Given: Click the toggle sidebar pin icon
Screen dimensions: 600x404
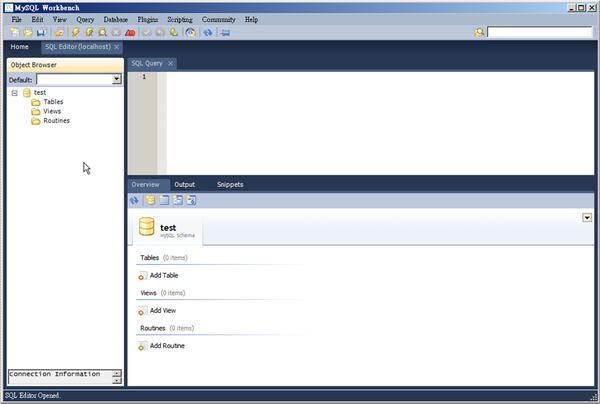Looking at the screenshot, I should tap(225, 33).
